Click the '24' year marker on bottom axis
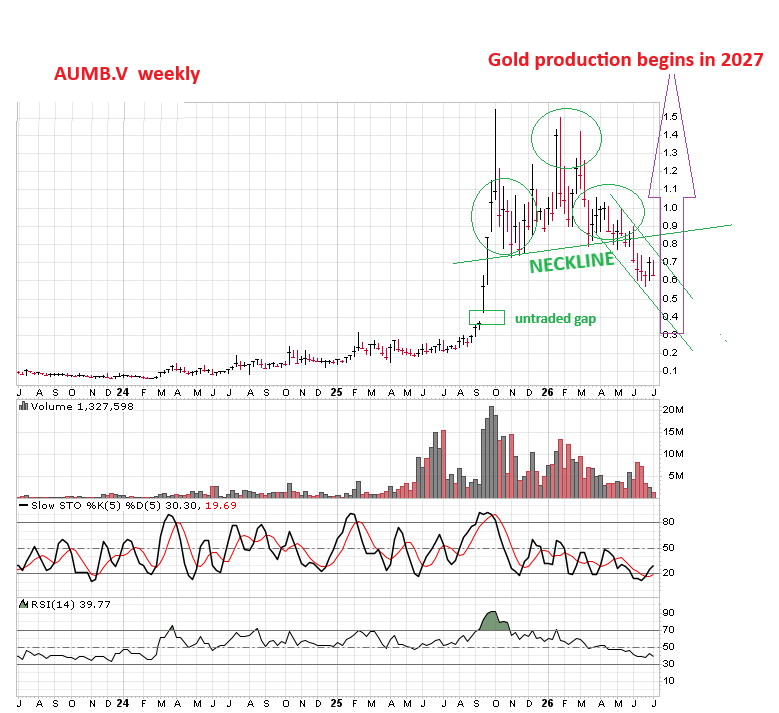This screenshot has width=779, height=713. click(123, 704)
